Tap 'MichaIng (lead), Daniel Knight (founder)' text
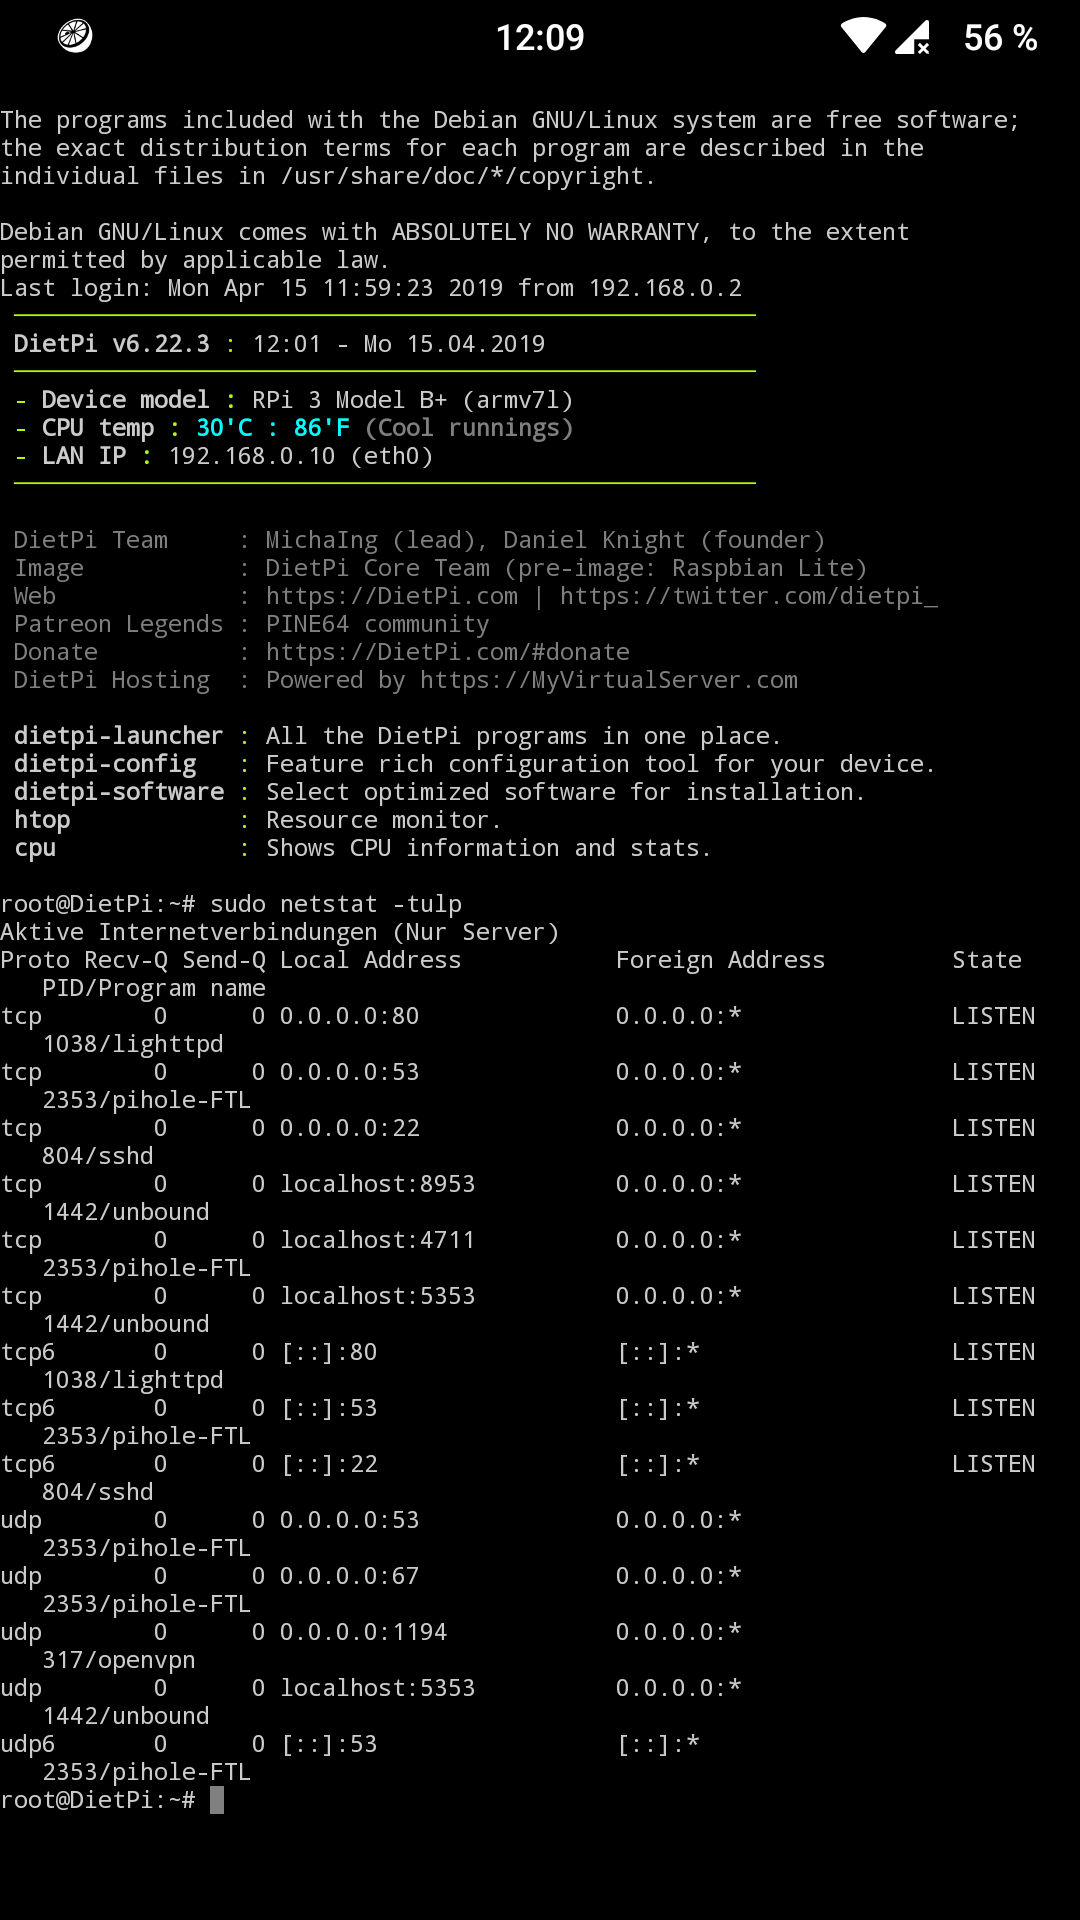The width and height of the screenshot is (1080, 1920). 546,540
